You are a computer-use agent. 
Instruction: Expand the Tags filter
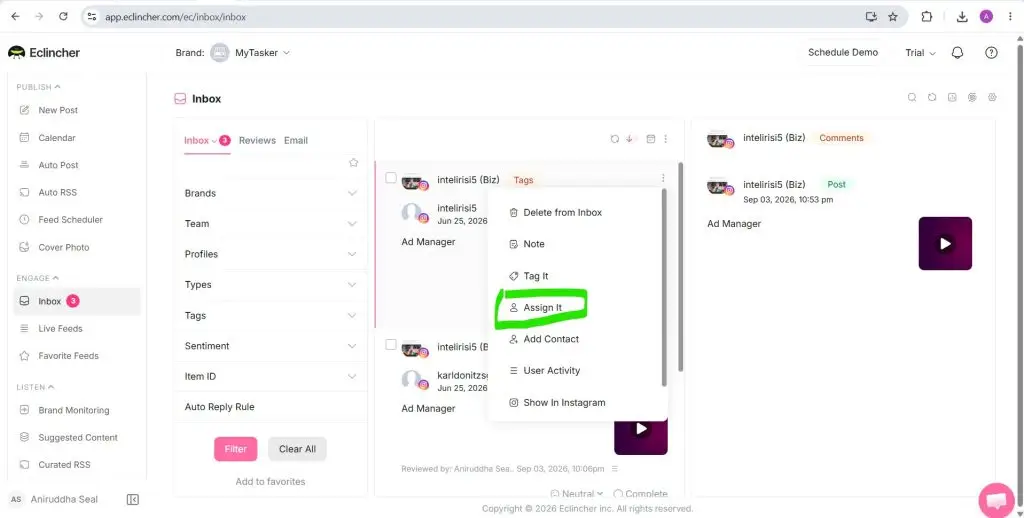click(270, 316)
